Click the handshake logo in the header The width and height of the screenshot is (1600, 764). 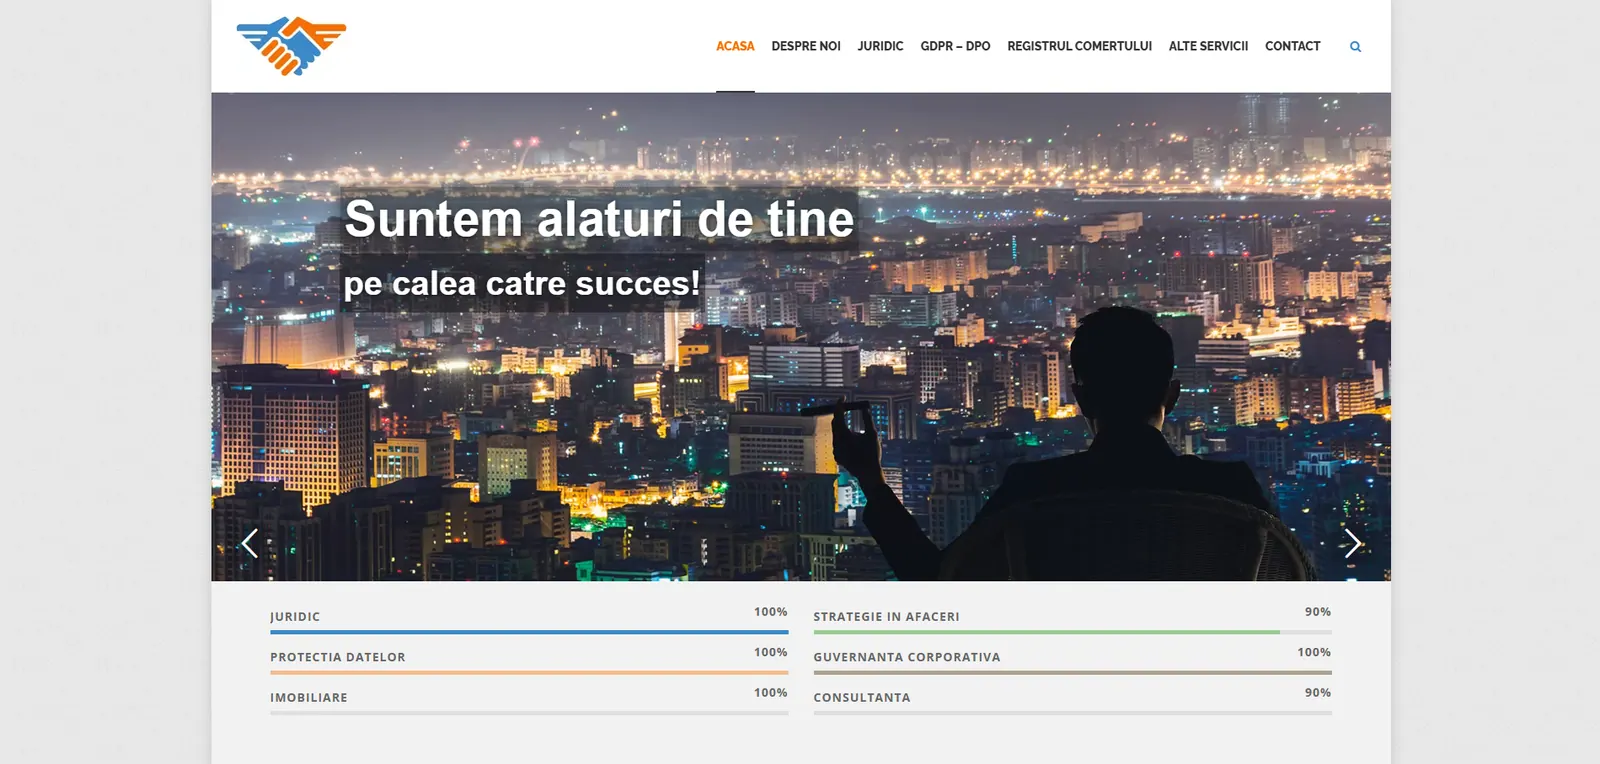click(x=291, y=46)
